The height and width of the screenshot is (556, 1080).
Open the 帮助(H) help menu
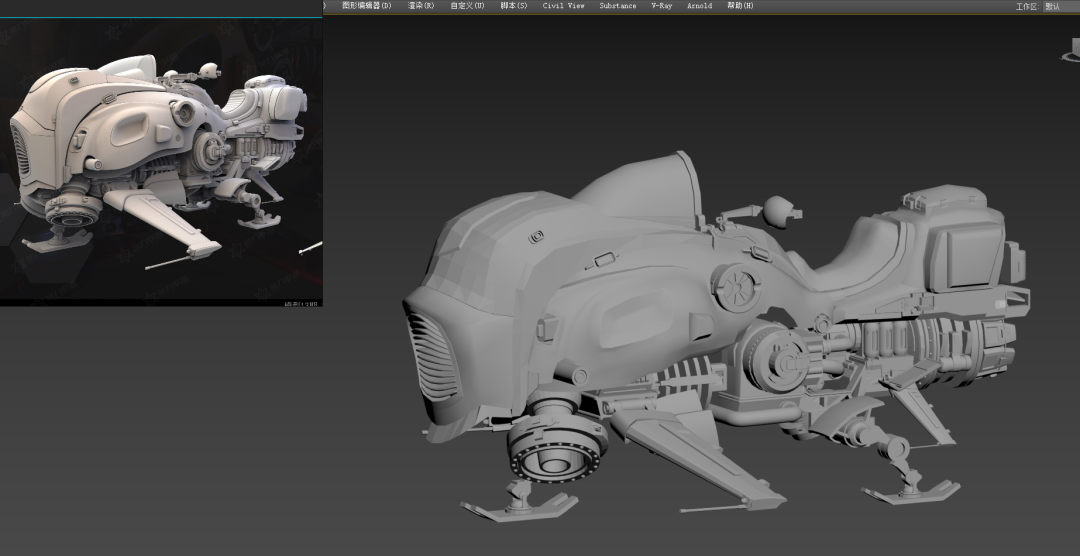pos(740,6)
